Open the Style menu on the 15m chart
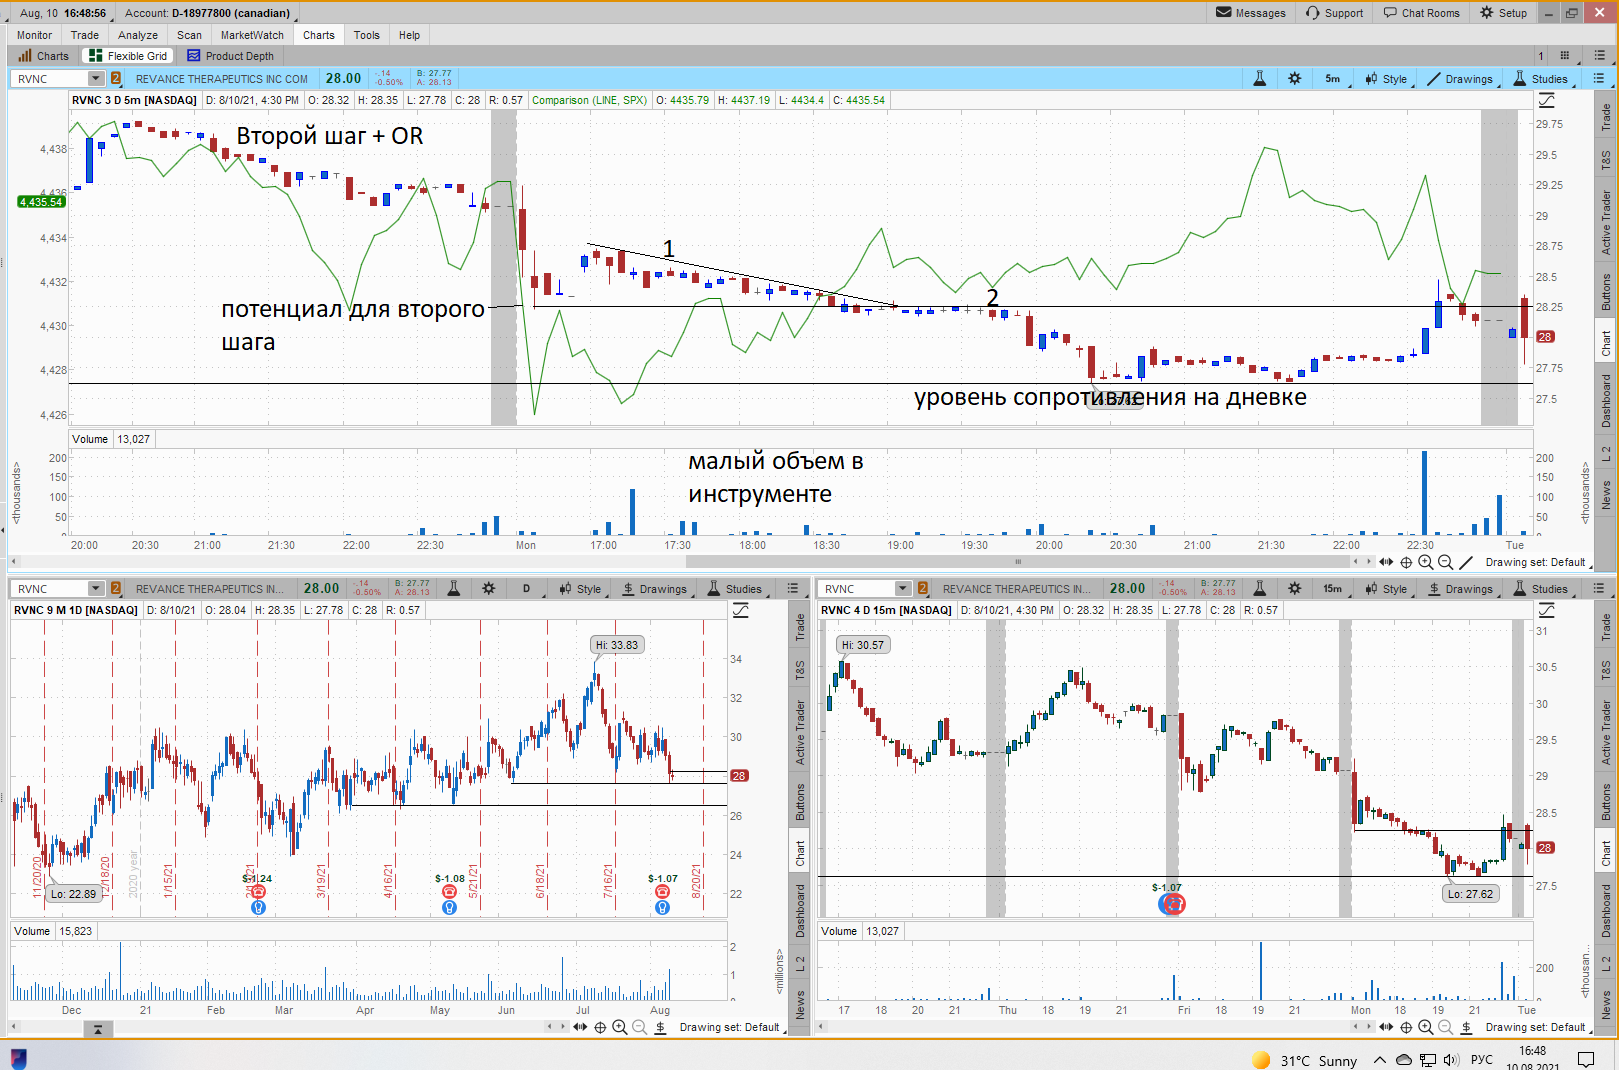Viewport: 1619px width, 1070px height. click(x=1388, y=589)
